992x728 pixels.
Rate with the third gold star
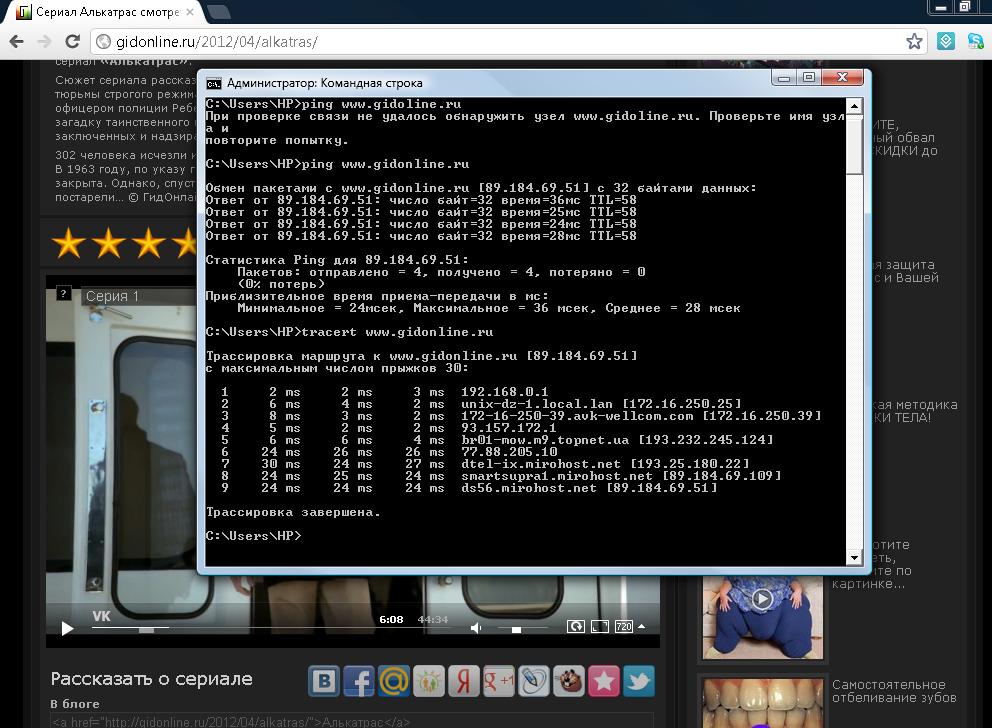pyautogui.click(x=149, y=244)
